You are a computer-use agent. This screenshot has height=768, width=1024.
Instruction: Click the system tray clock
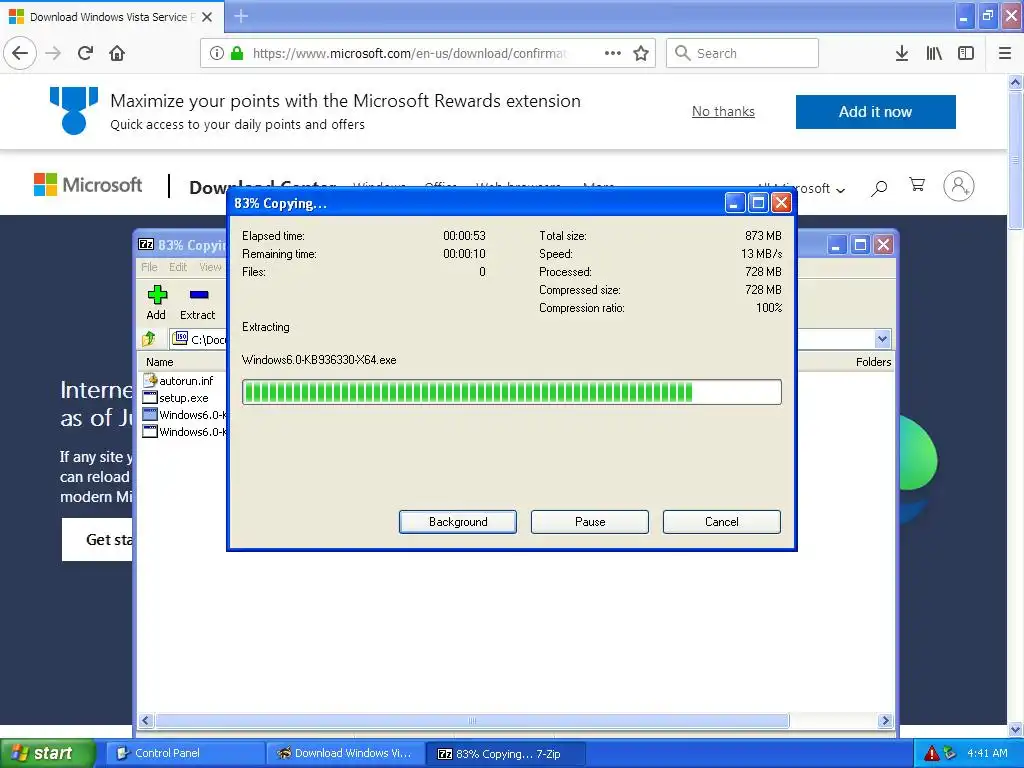click(x=987, y=753)
